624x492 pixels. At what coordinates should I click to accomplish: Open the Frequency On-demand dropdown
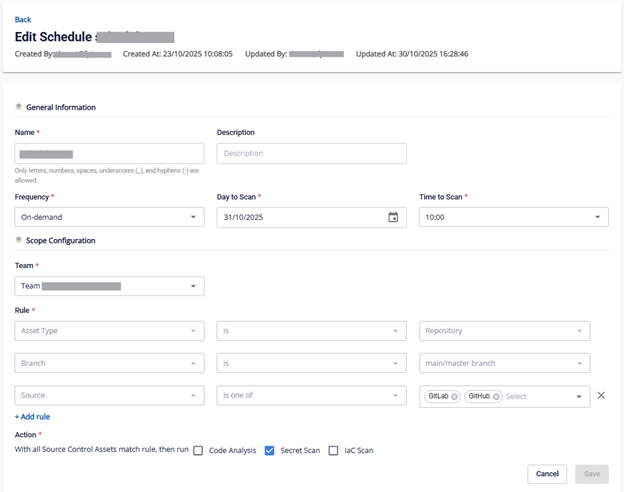(x=110, y=217)
